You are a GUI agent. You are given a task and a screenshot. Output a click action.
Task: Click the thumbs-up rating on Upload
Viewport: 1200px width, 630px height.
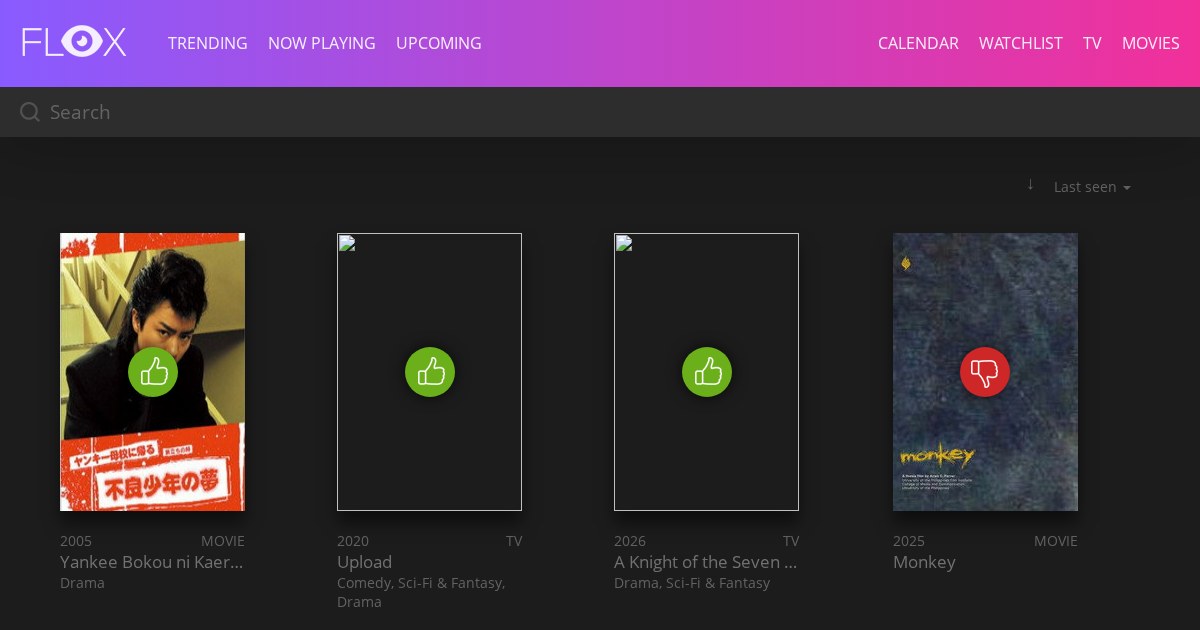point(430,372)
